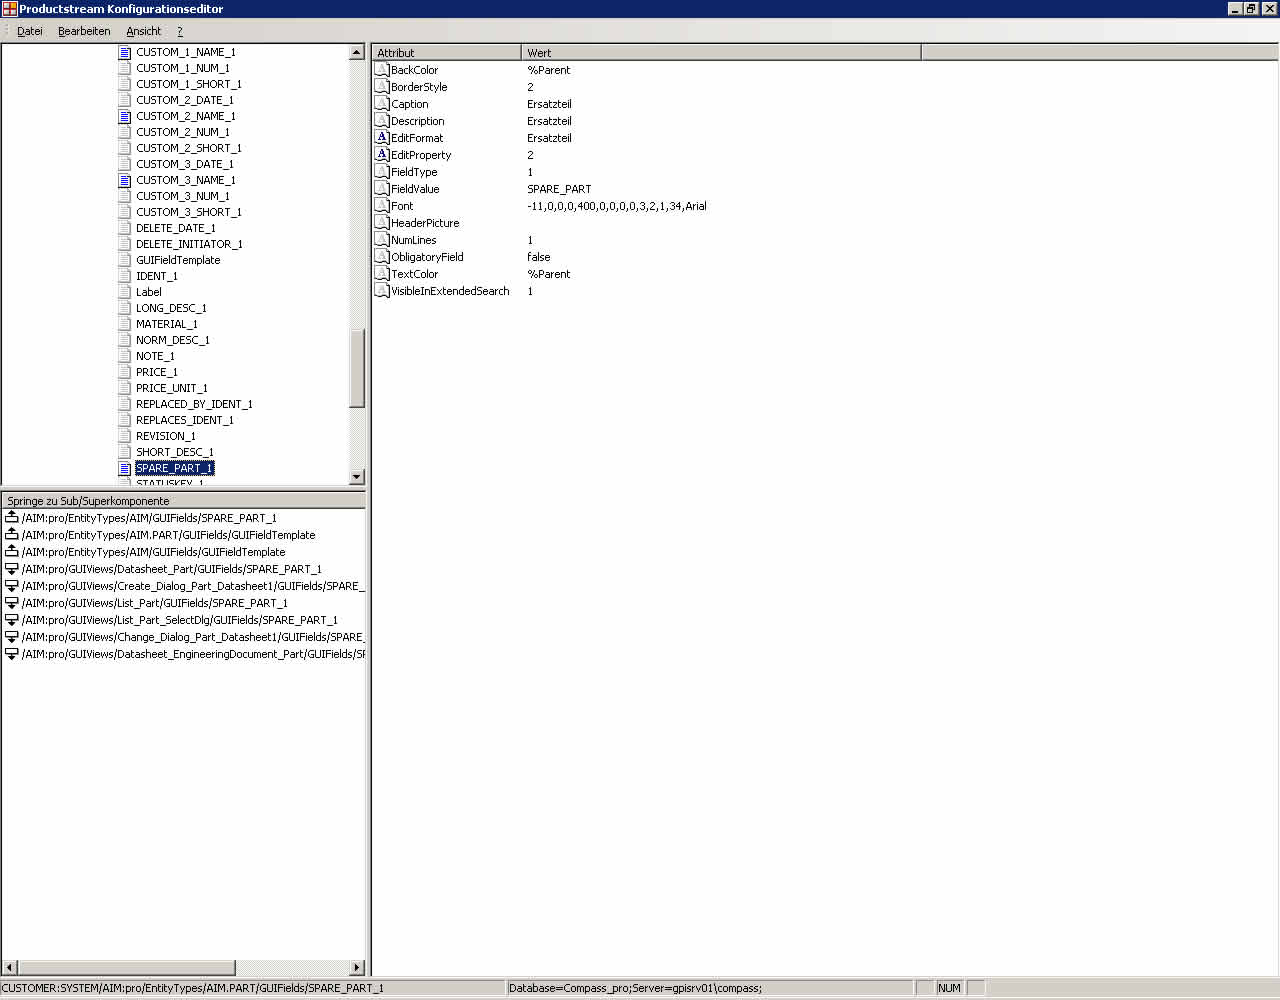1280x1000 pixels.
Task: Jump to Datasheet_EngineeringDocument_Part path
Action: point(193,654)
